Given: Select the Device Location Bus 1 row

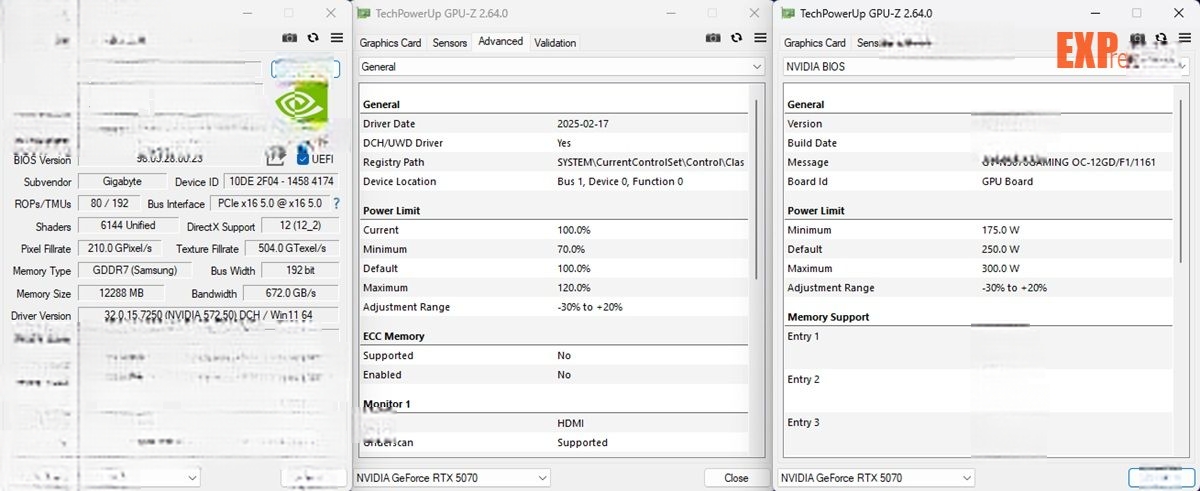Looking at the screenshot, I should 553,181.
